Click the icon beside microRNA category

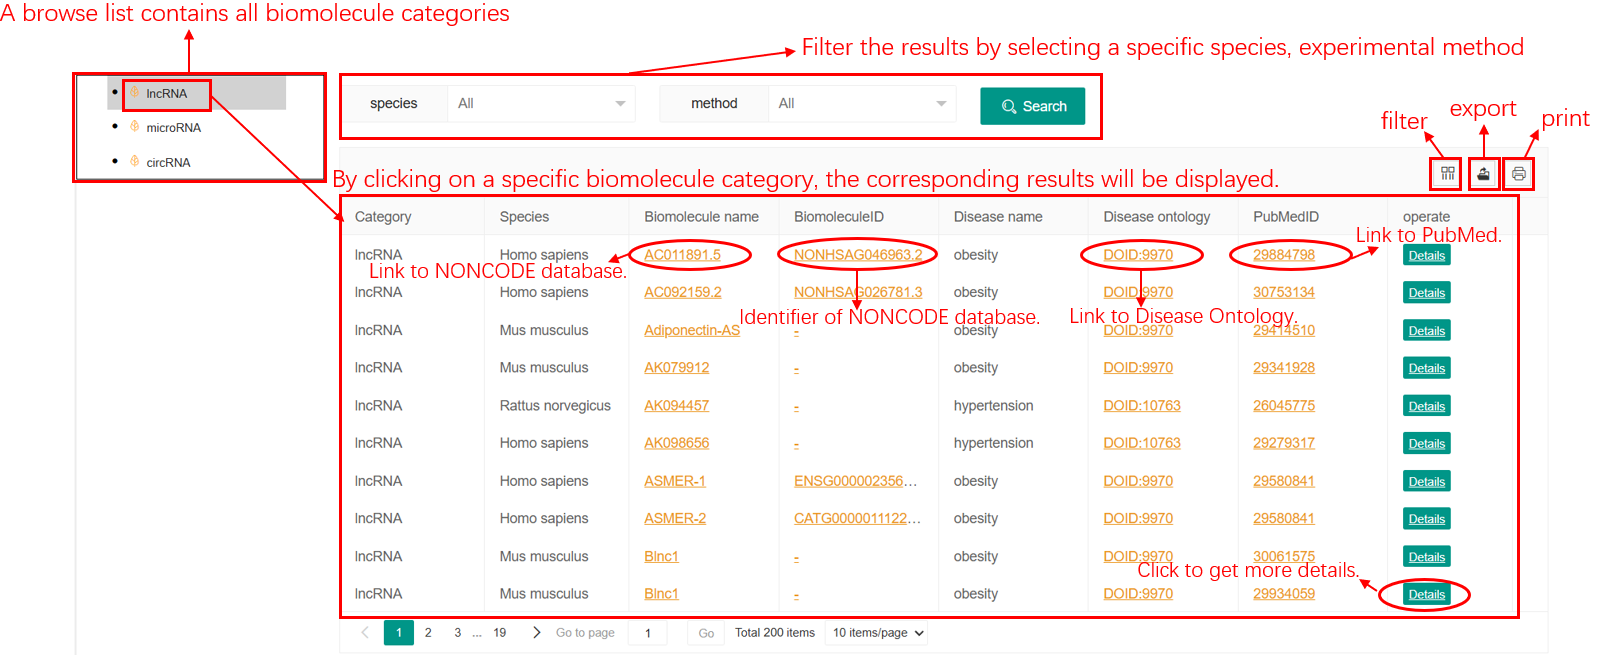[134, 127]
